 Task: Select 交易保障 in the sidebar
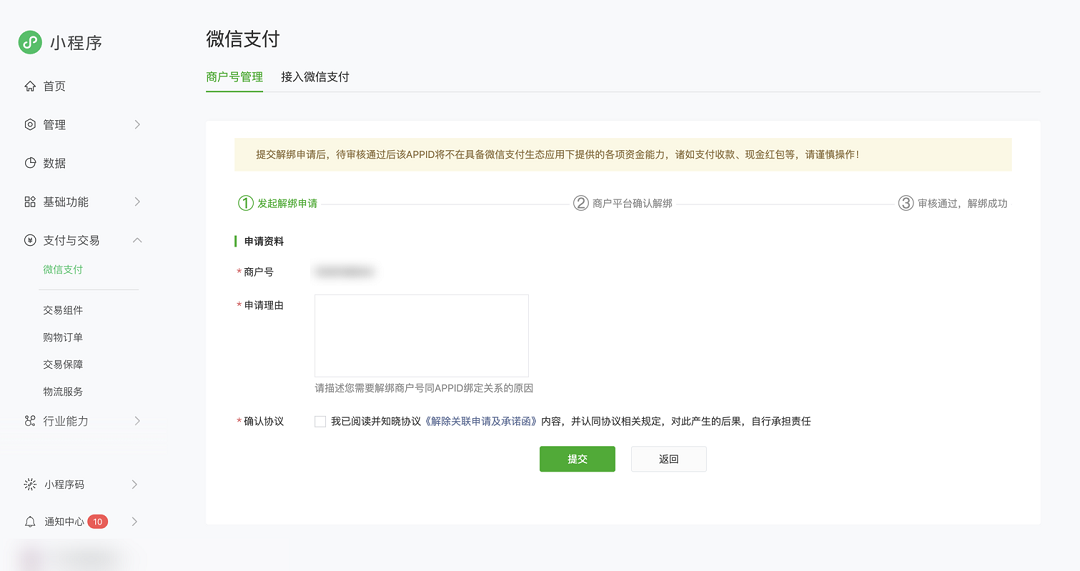(x=63, y=364)
